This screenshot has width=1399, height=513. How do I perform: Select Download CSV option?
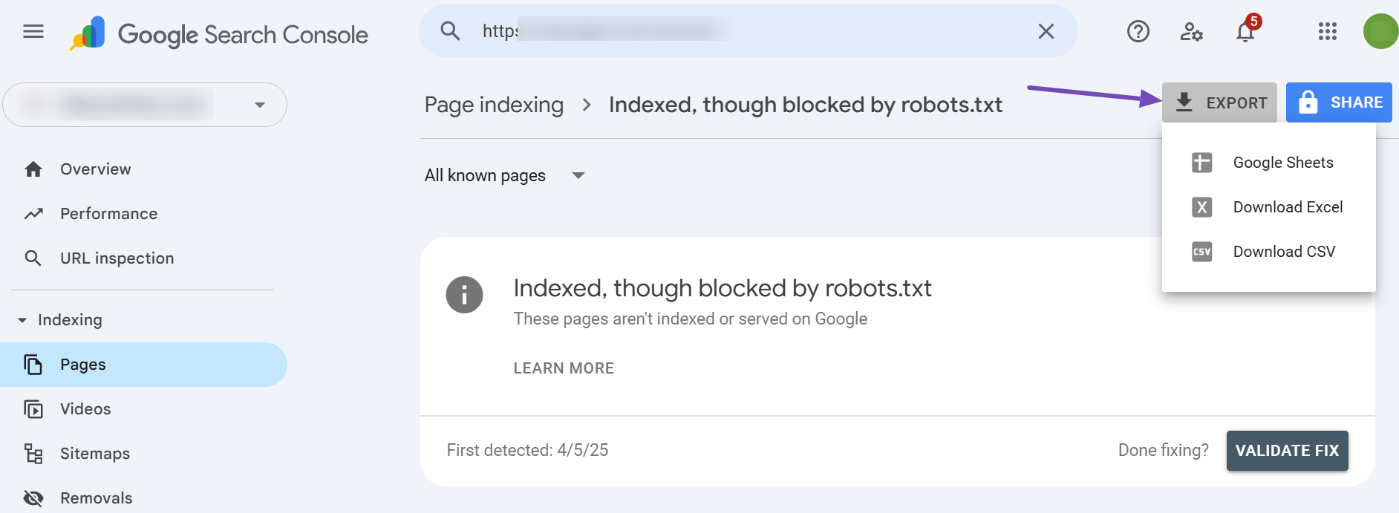(1283, 252)
